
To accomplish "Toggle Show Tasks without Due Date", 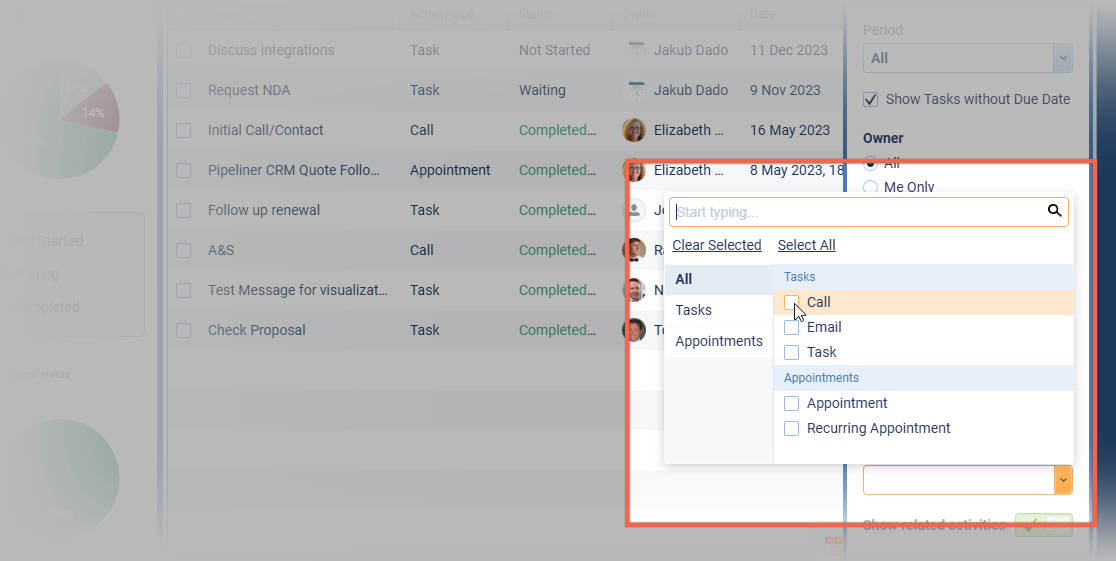I will pos(870,100).
